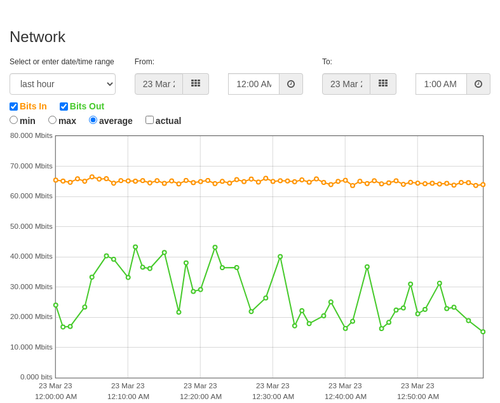Toggle the Bits Out checkbox
Screen dimensions: 500x403
click(x=64, y=106)
